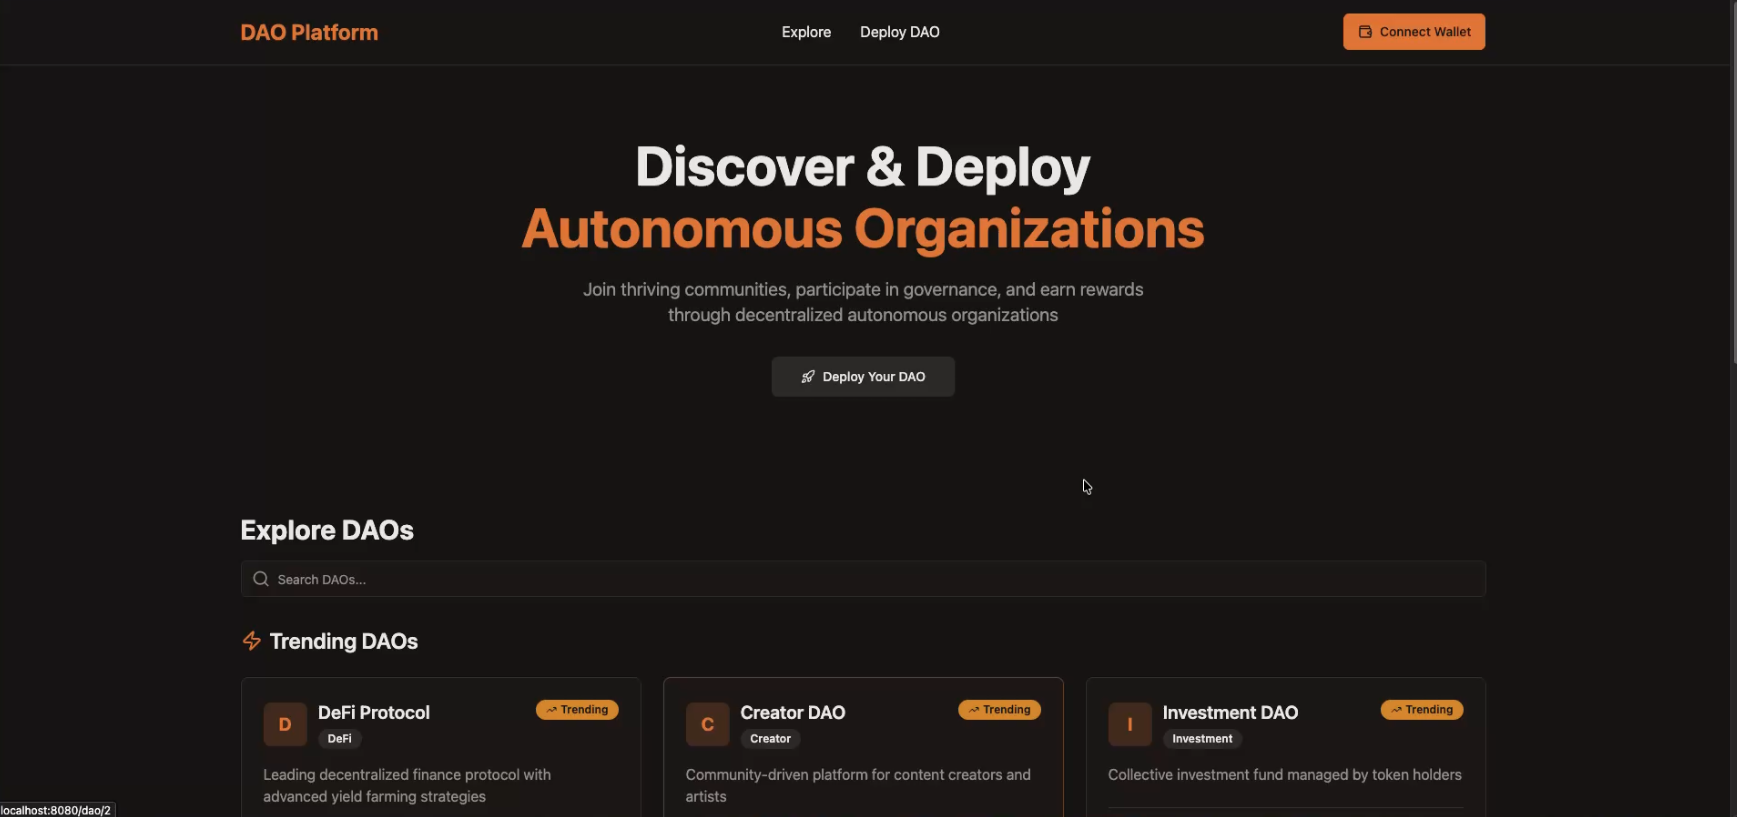This screenshot has width=1737, height=817.
Task: Click the search magnifier icon
Action: click(x=261, y=579)
